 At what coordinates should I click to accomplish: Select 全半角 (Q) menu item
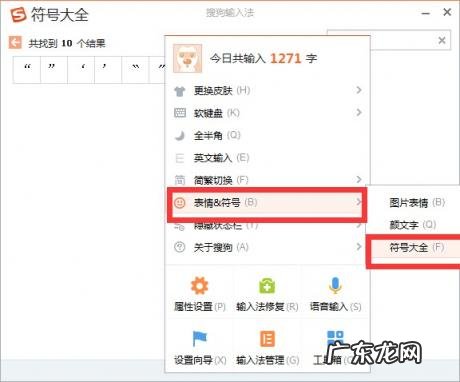[268, 135]
